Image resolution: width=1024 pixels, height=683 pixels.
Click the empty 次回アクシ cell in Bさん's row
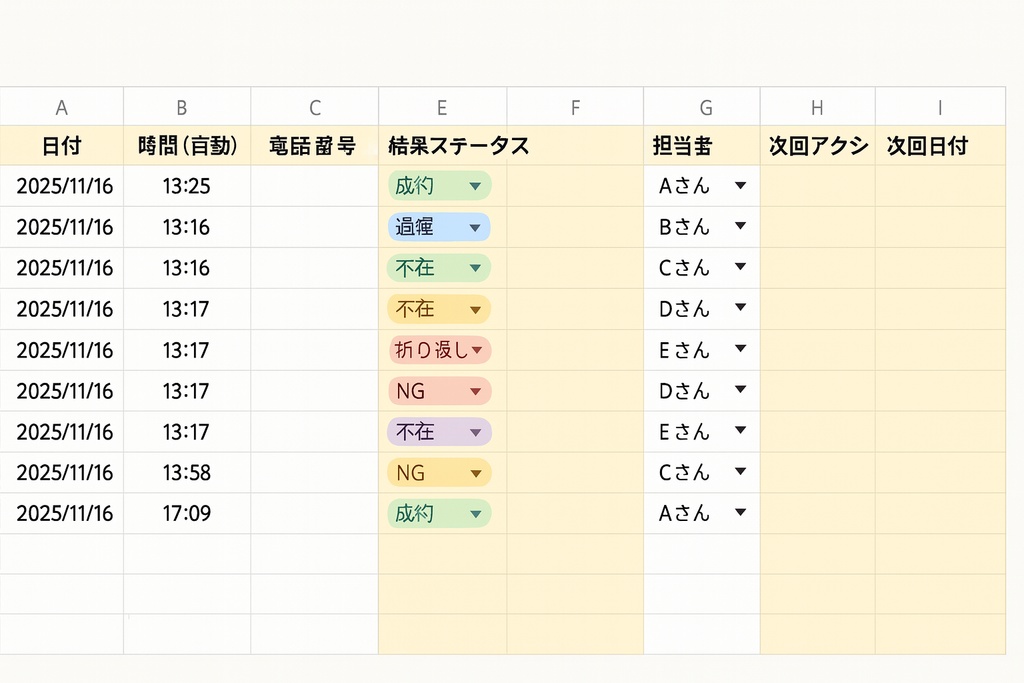coord(818,227)
